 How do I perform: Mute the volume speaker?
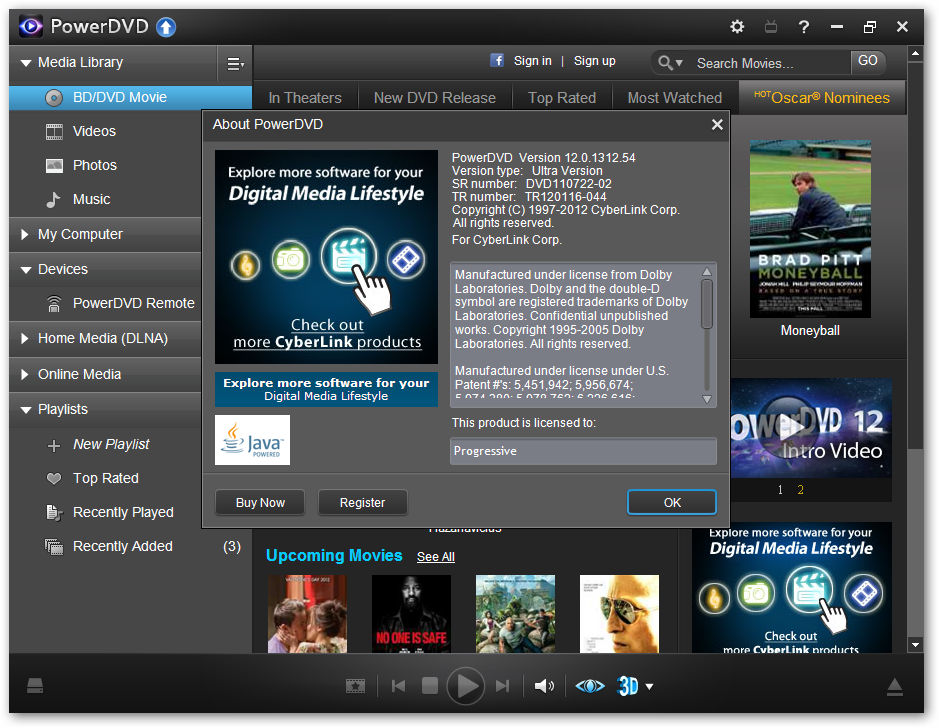(x=544, y=686)
